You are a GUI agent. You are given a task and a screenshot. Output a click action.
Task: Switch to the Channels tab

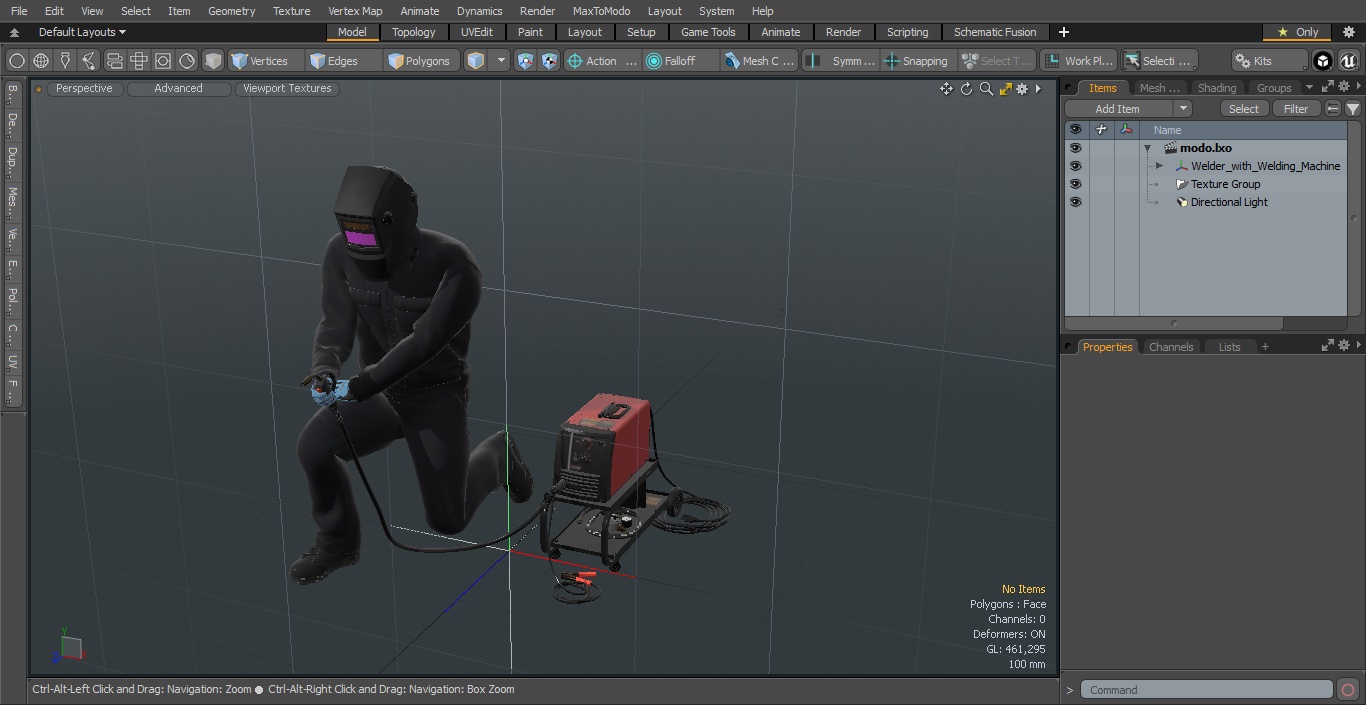(x=1171, y=347)
